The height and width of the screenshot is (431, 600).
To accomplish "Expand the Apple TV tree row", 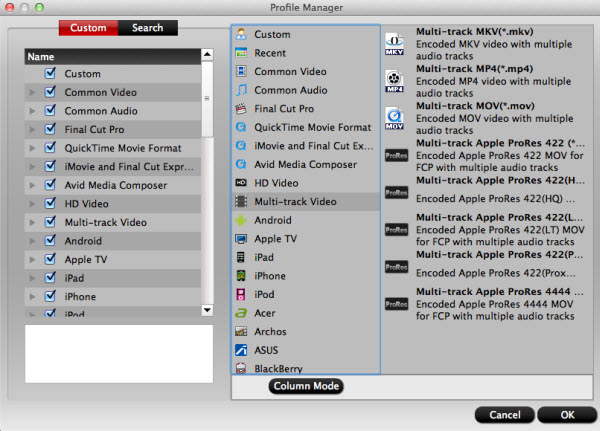I will (33, 260).
